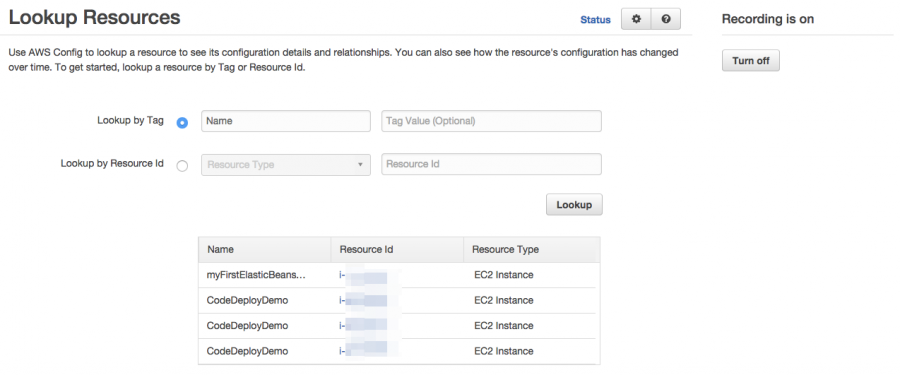This screenshot has width=900, height=375.
Task: Focus the Name tag key field
Action: 286,121
